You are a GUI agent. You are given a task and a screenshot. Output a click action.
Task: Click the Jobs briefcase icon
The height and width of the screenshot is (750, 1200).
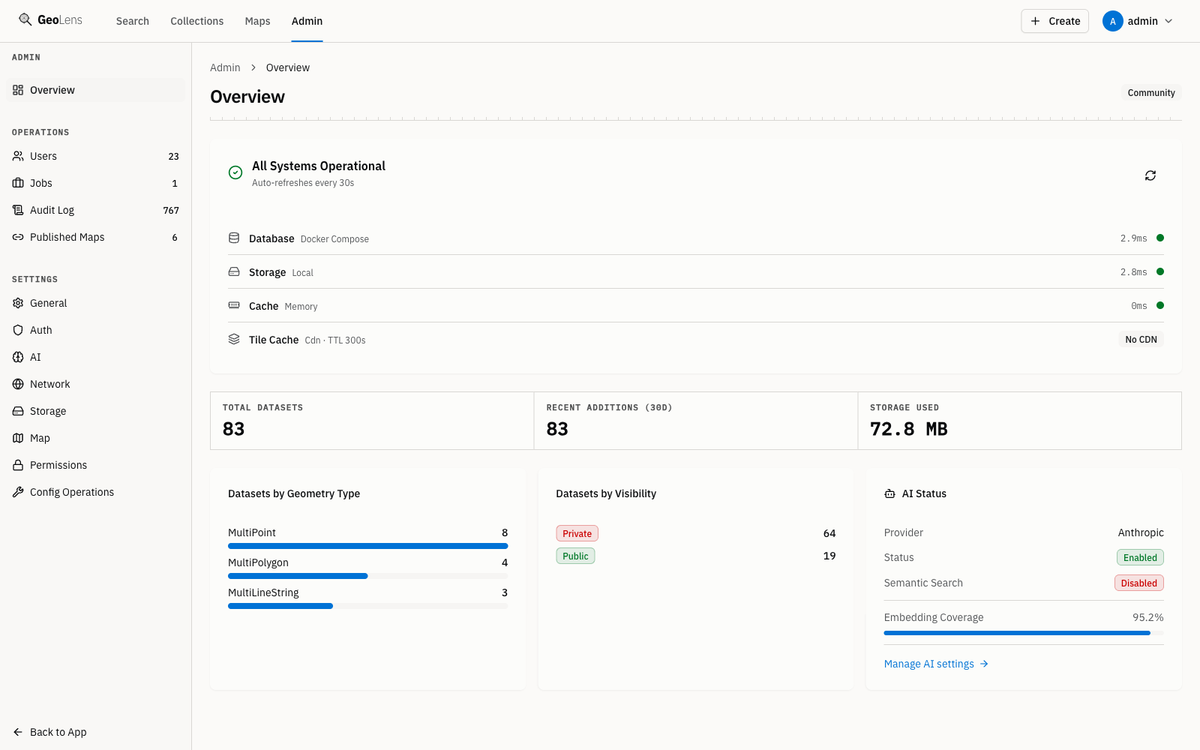coord(18,183)
